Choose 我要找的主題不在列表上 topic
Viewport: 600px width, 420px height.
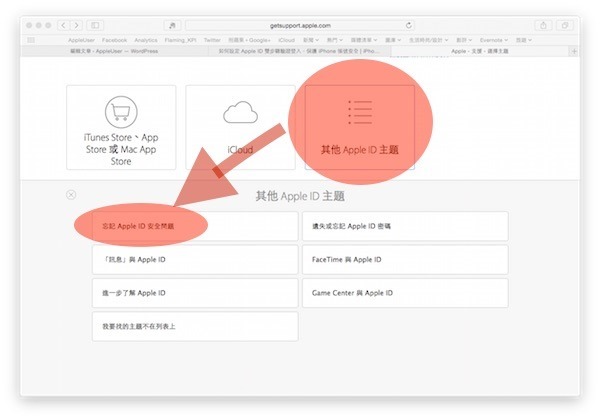(x=195, y=326)
